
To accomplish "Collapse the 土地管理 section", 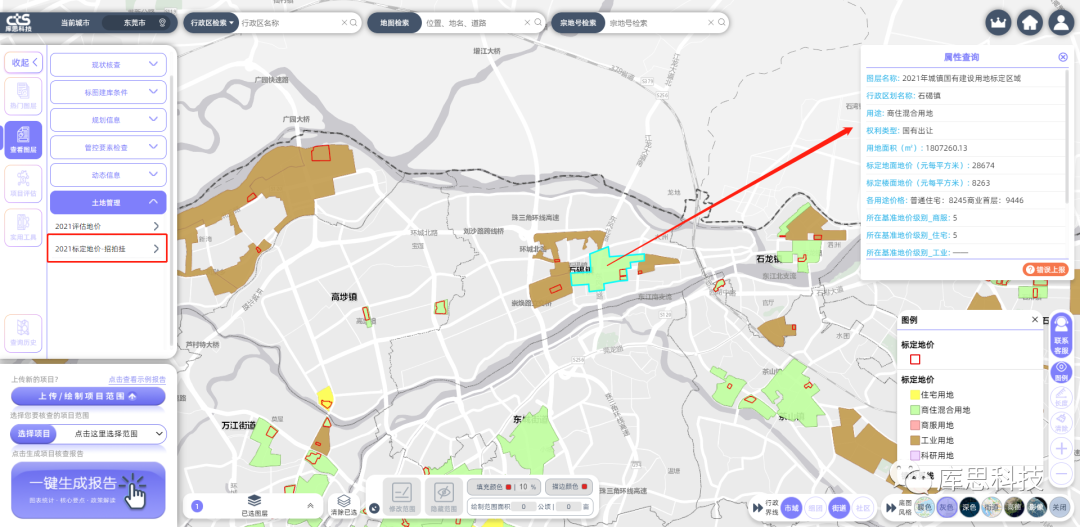I will pyautogui.click(x=108, y=203).
